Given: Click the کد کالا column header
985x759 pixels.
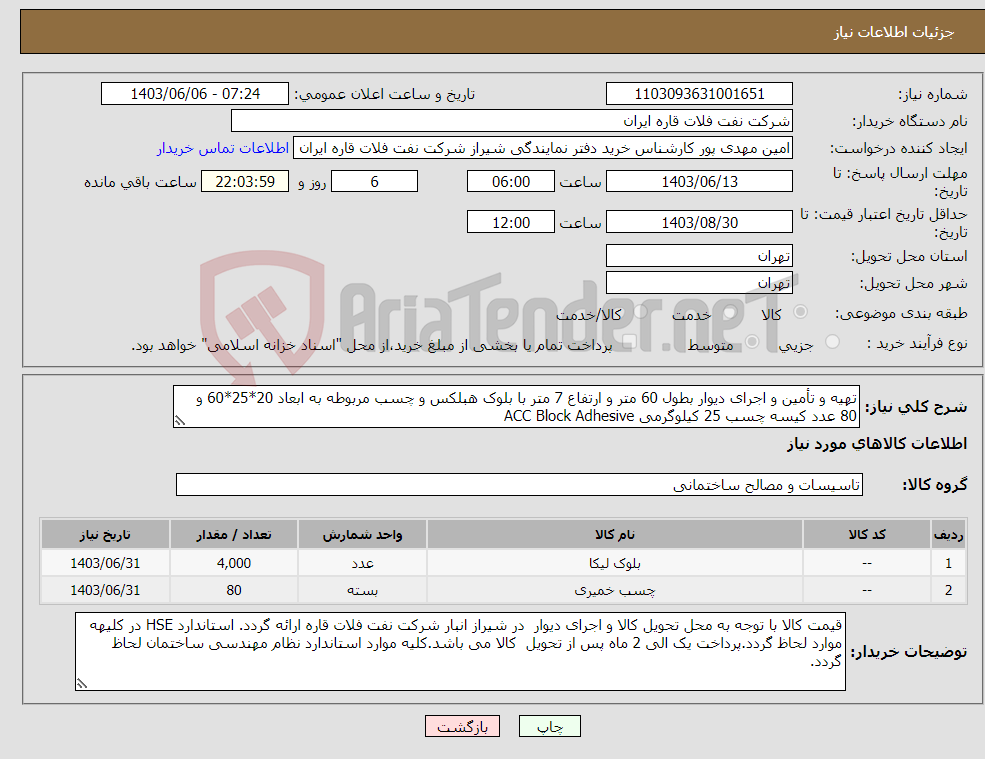Looking at the screenshot, I should tap(867, 535).
